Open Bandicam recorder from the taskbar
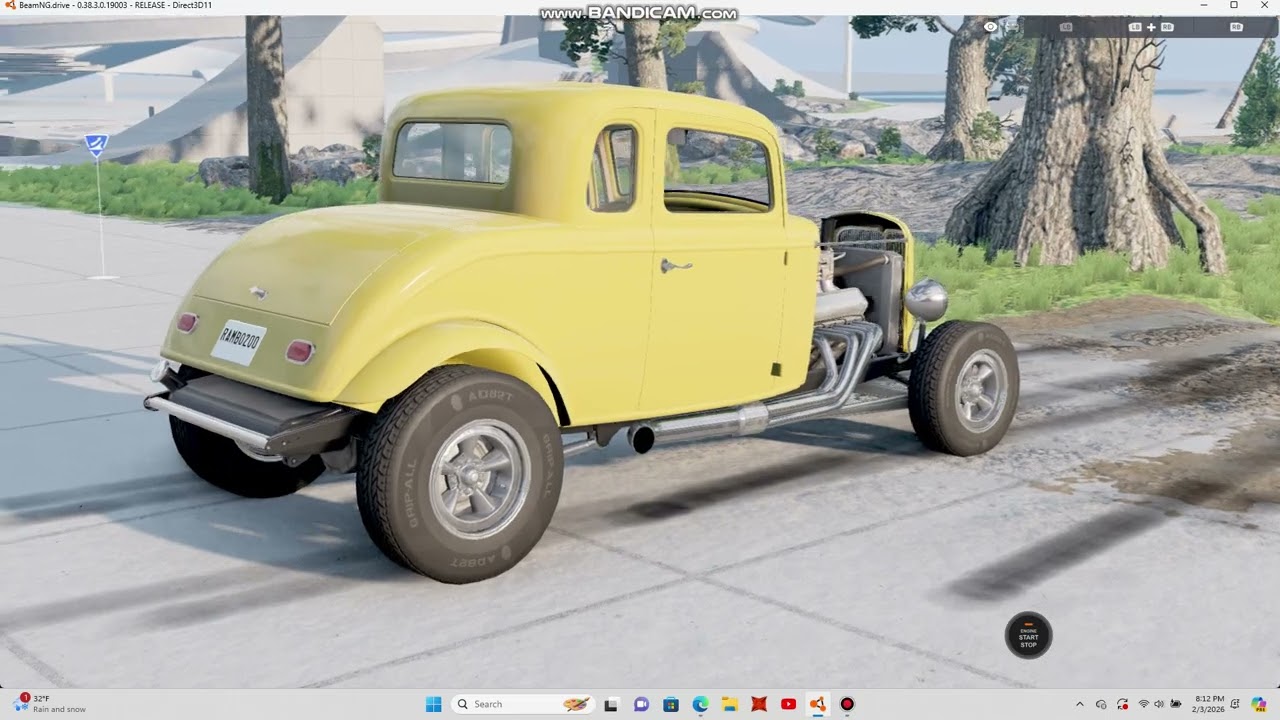This screenshot has height=720, width=1280. coord(847,704)
